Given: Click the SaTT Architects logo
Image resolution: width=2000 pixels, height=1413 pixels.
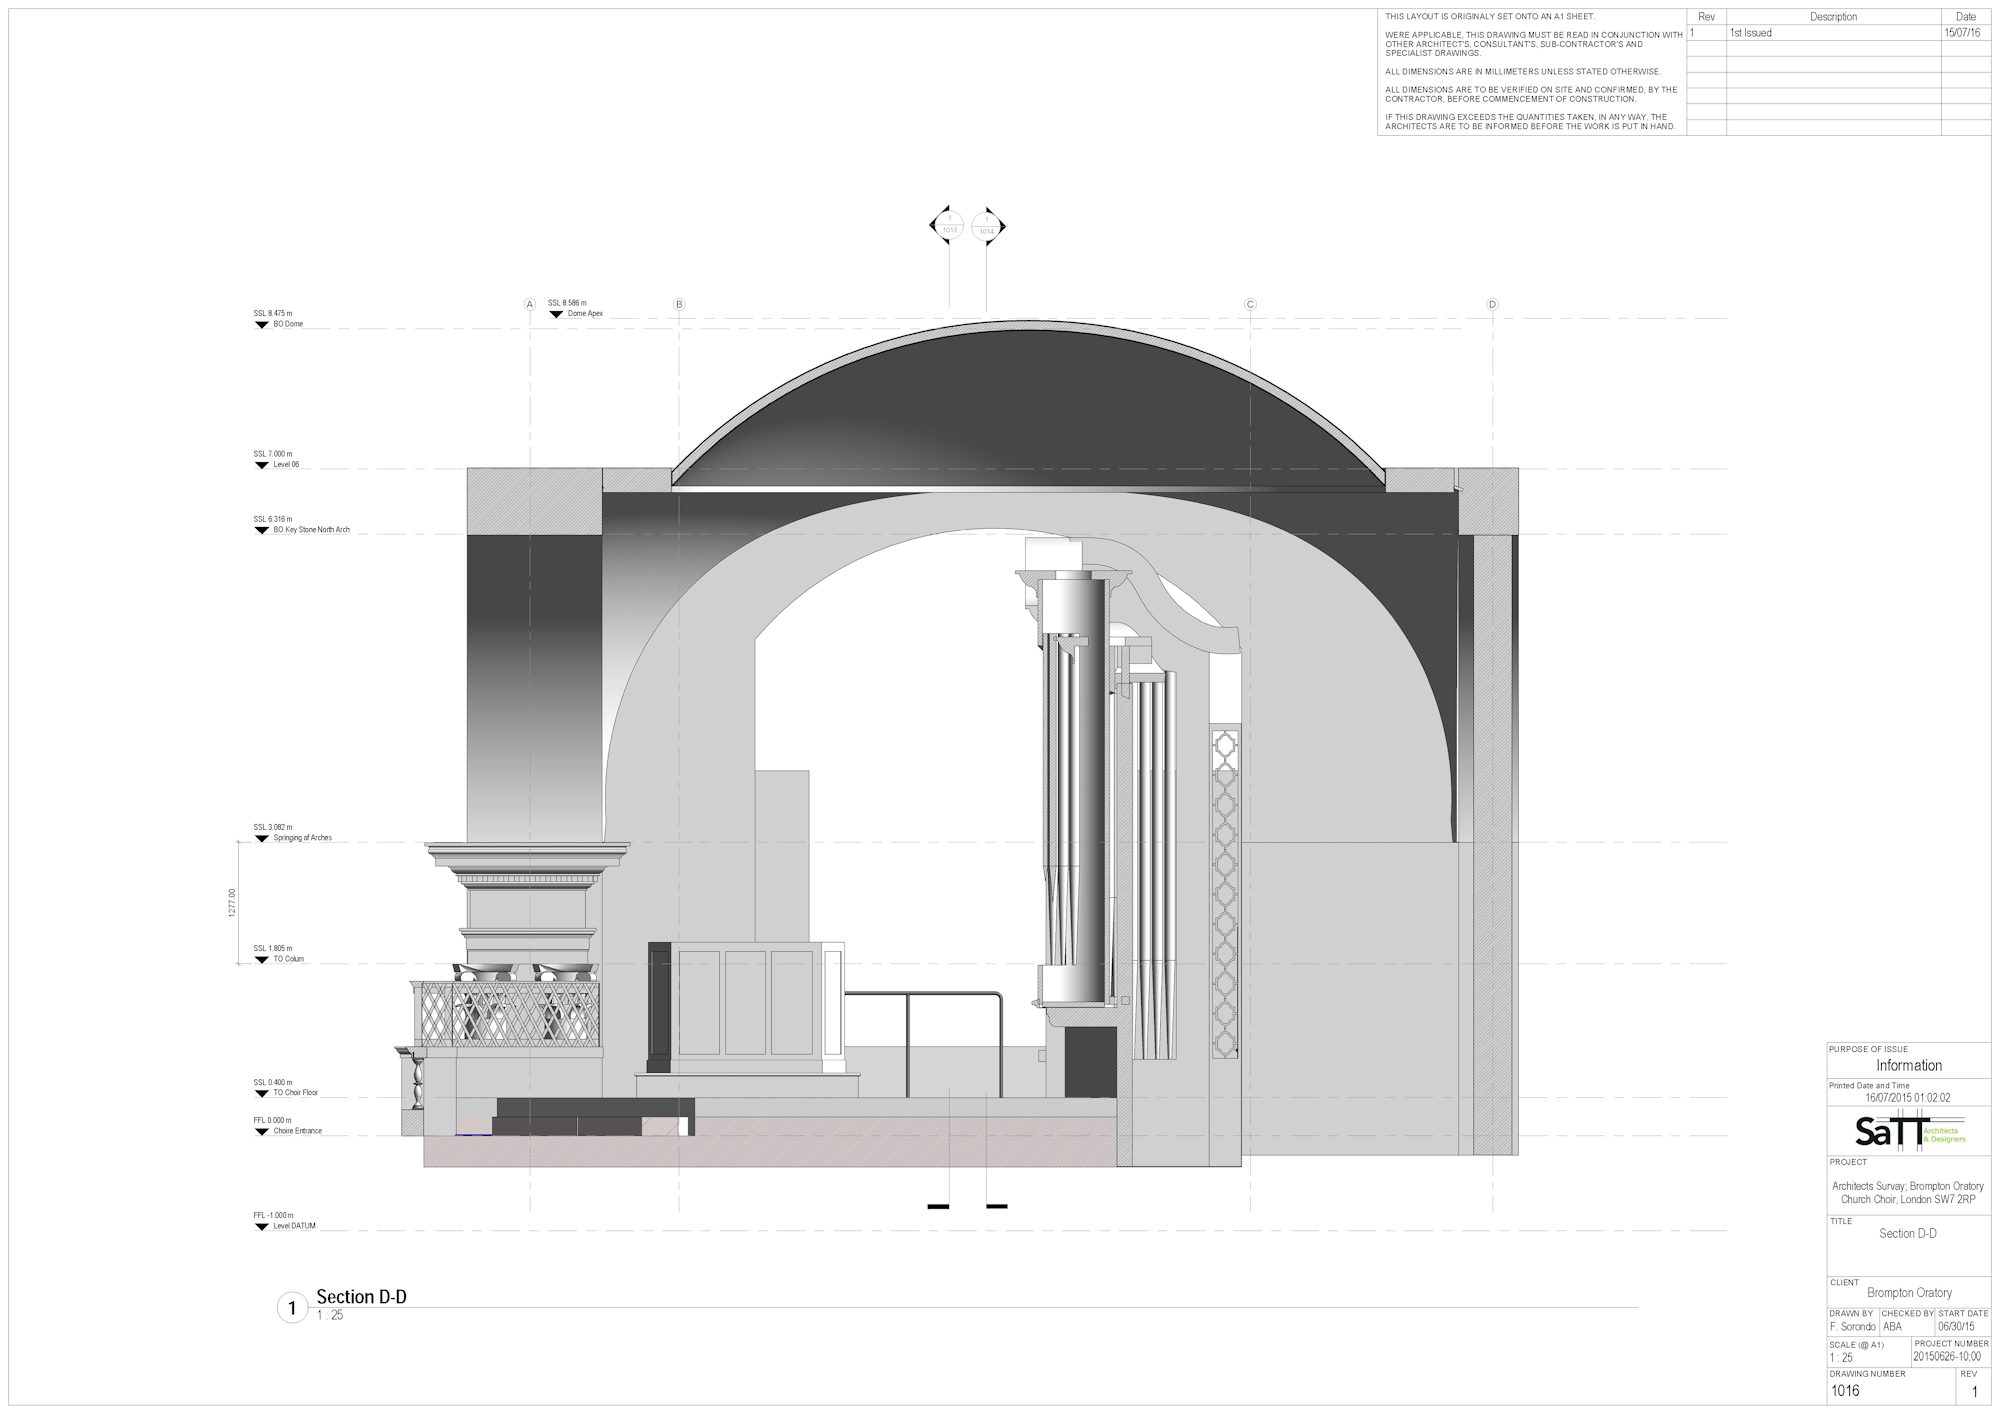Looking at the screenshot, I should click(x=1909, y=1131).
